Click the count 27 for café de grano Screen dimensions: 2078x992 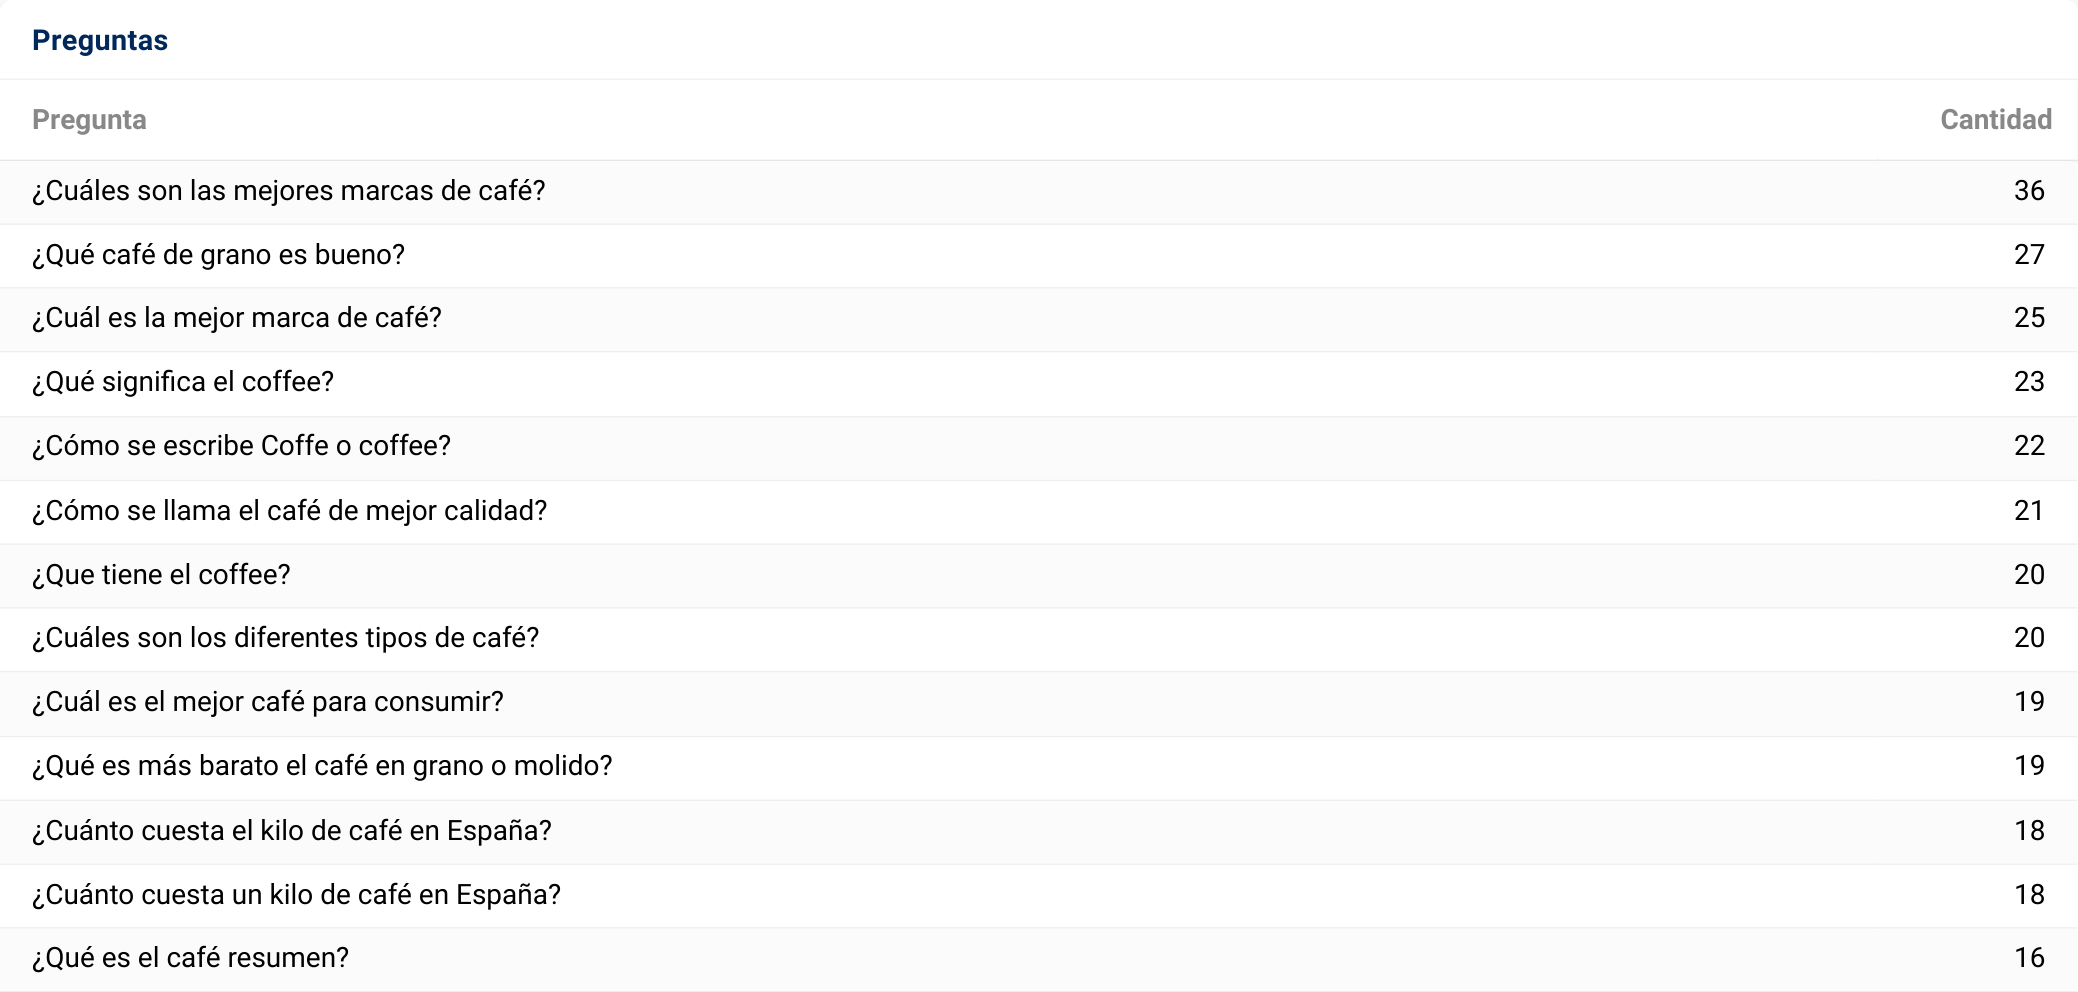tap(2028, 255)
